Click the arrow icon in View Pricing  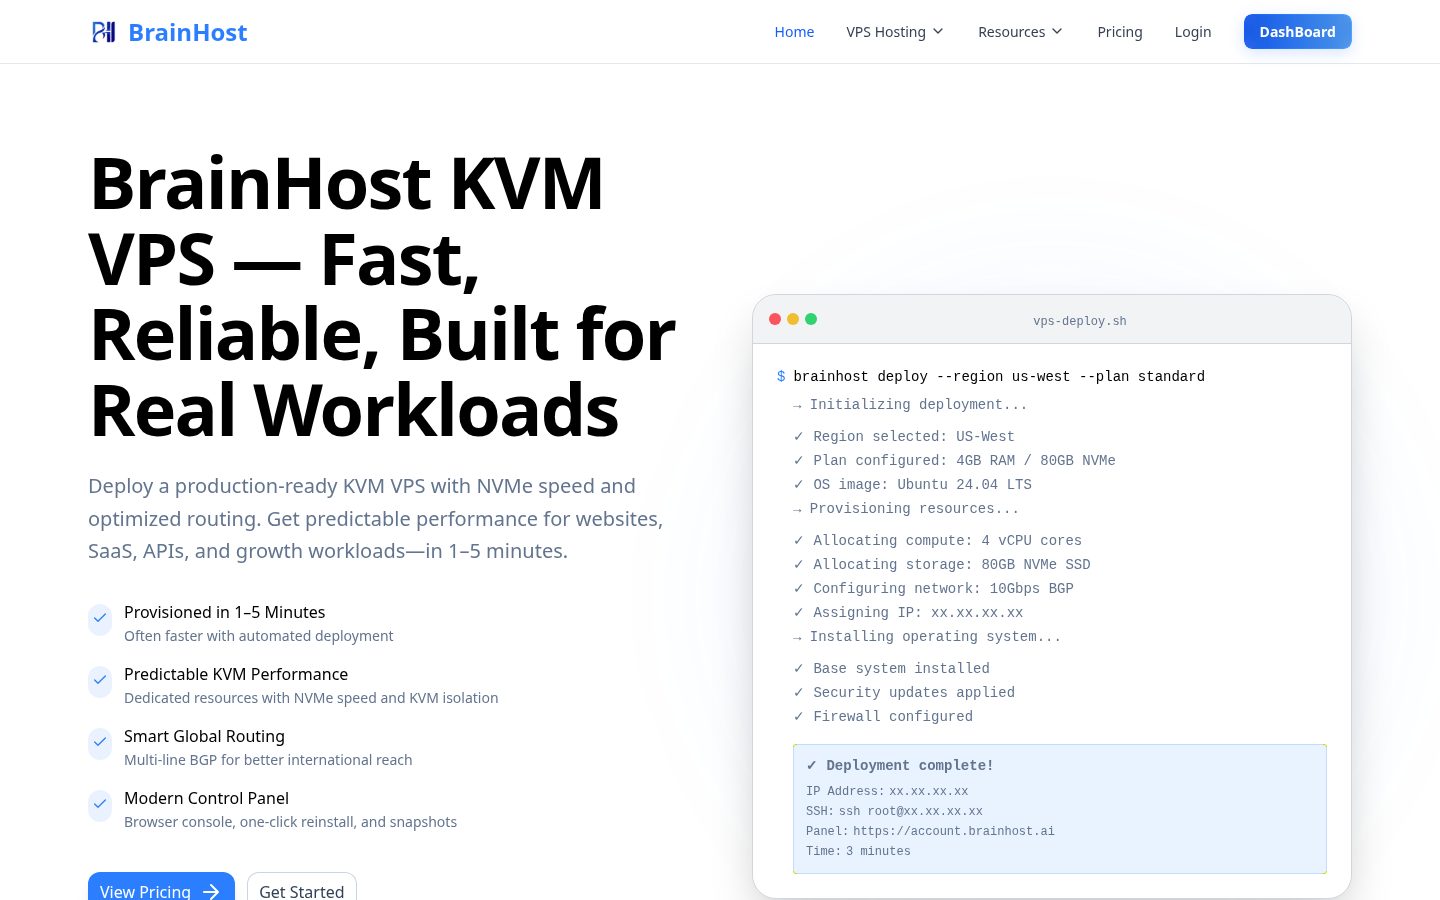coord(211,891)
